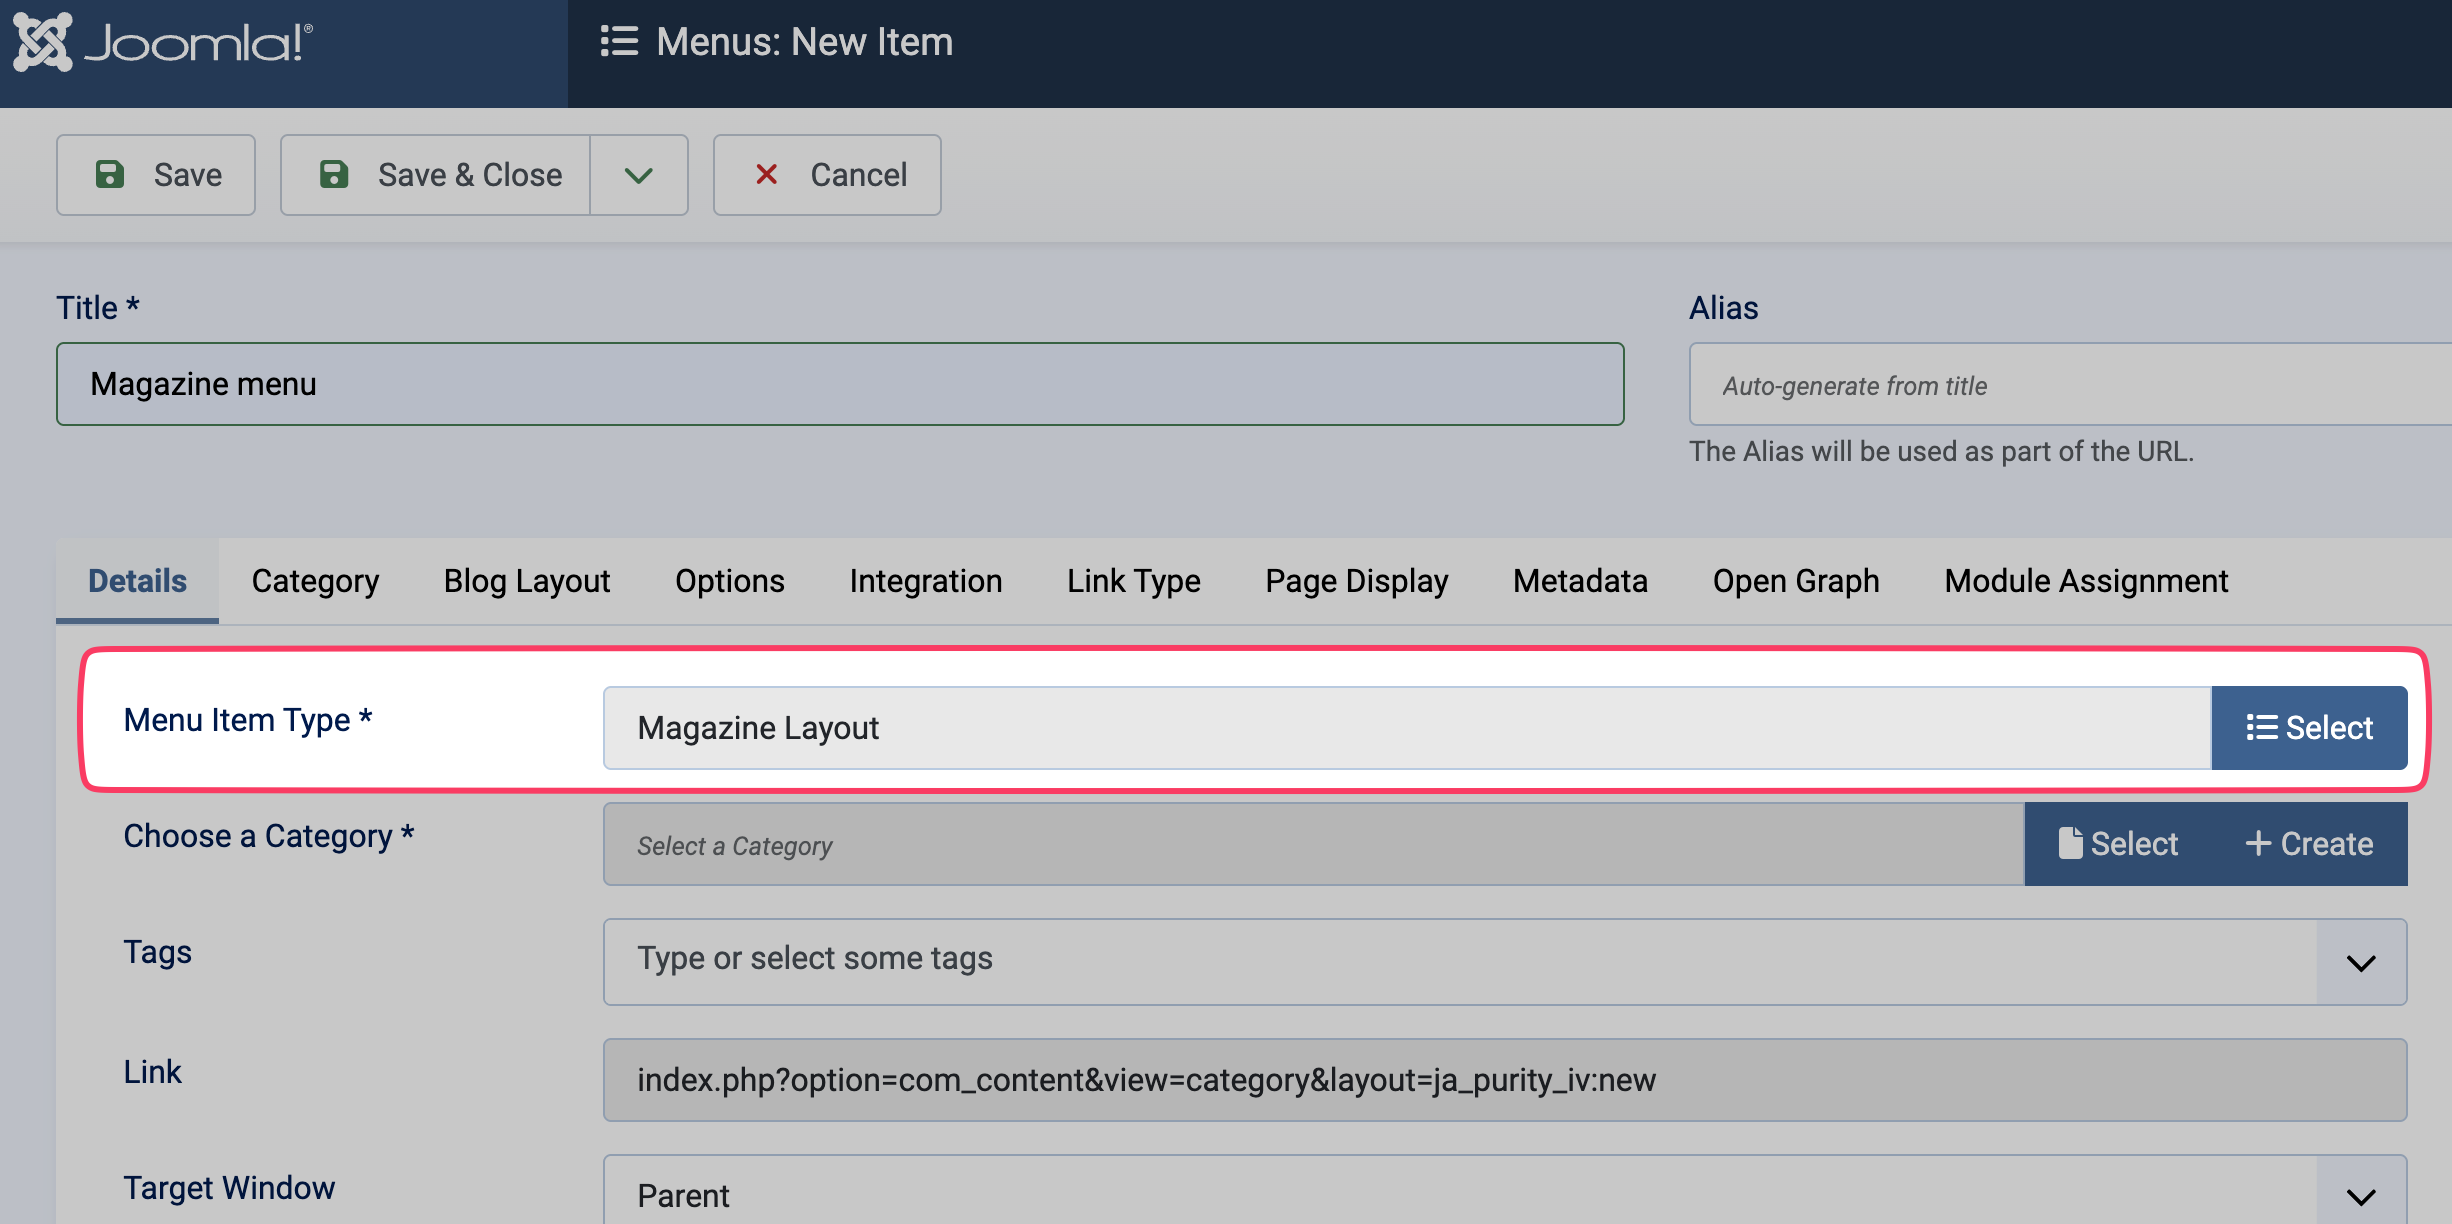Click into the Title input field
Image resolution: width=2452 pixels, height=1224 pixels.
(840, 384)
